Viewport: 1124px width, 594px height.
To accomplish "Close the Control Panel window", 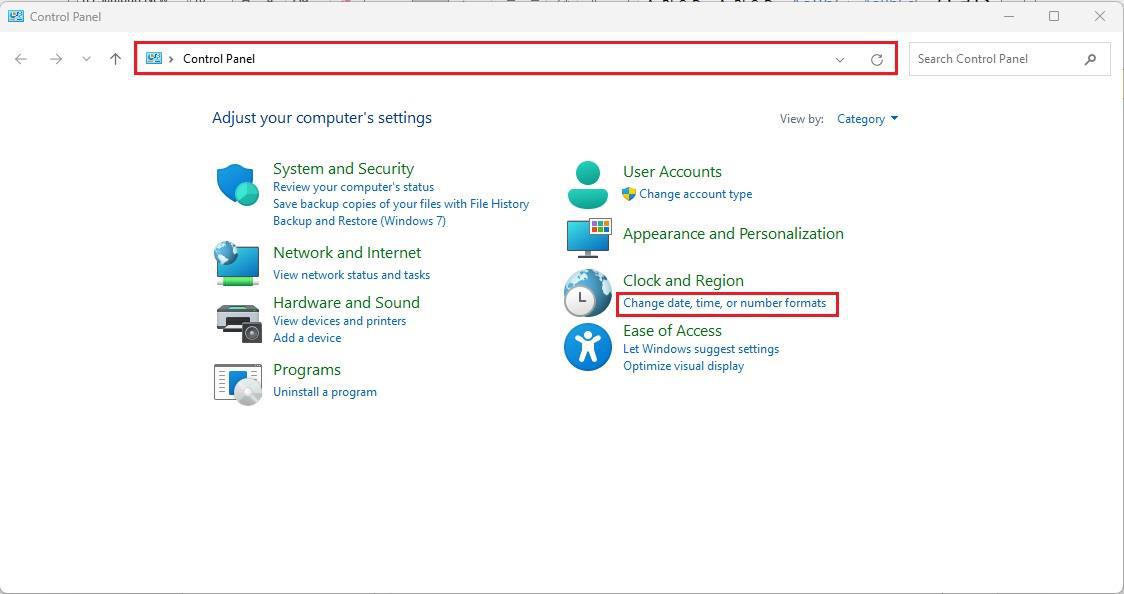I will pos(1100,16).
